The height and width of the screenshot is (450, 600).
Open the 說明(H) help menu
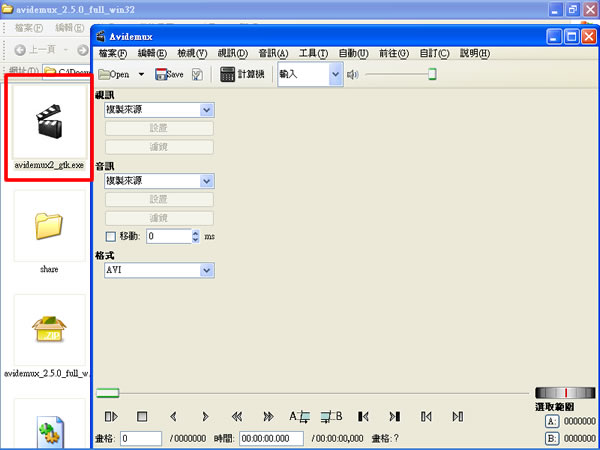[x=475, y=53]
